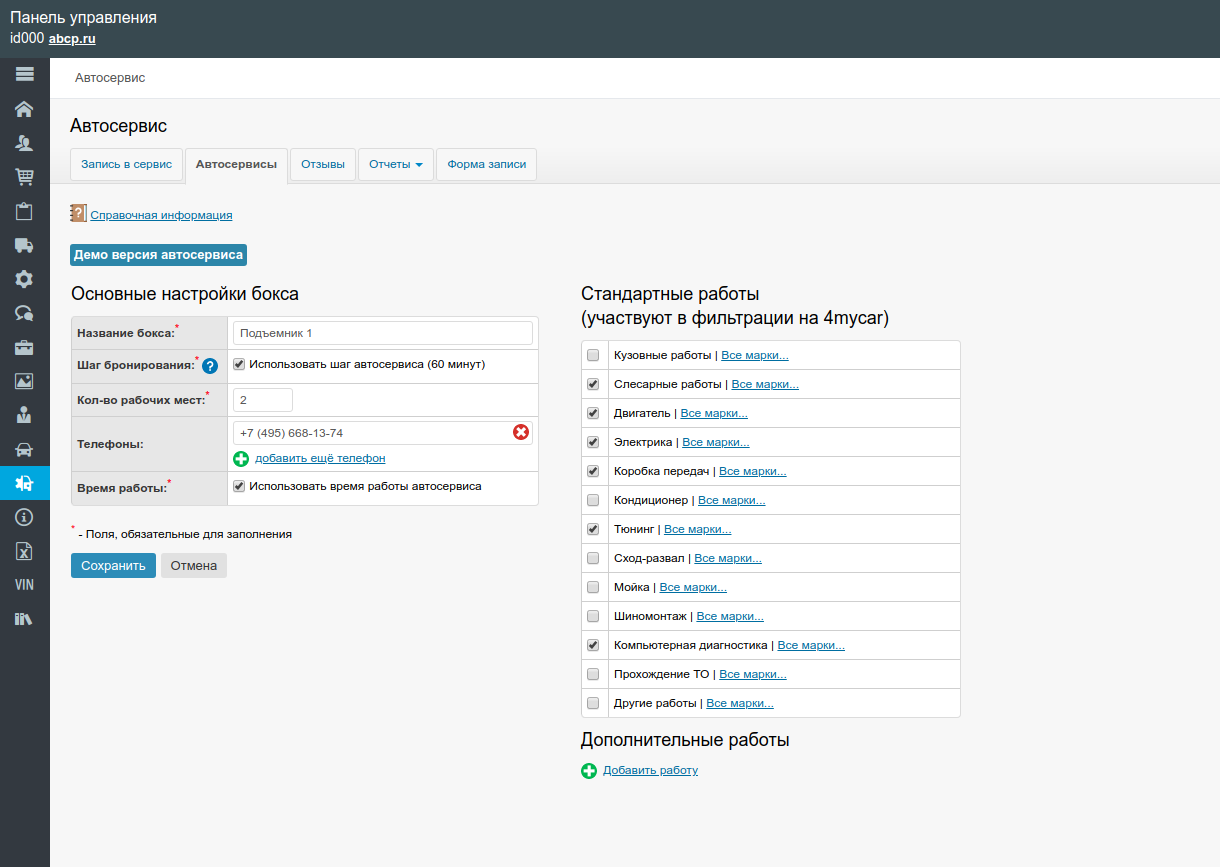Image resolution: width=1220 pixels, height=867 pixels.
Task: Click the hamburger menu icon in sidebar
Action: (x=24, y=74)
